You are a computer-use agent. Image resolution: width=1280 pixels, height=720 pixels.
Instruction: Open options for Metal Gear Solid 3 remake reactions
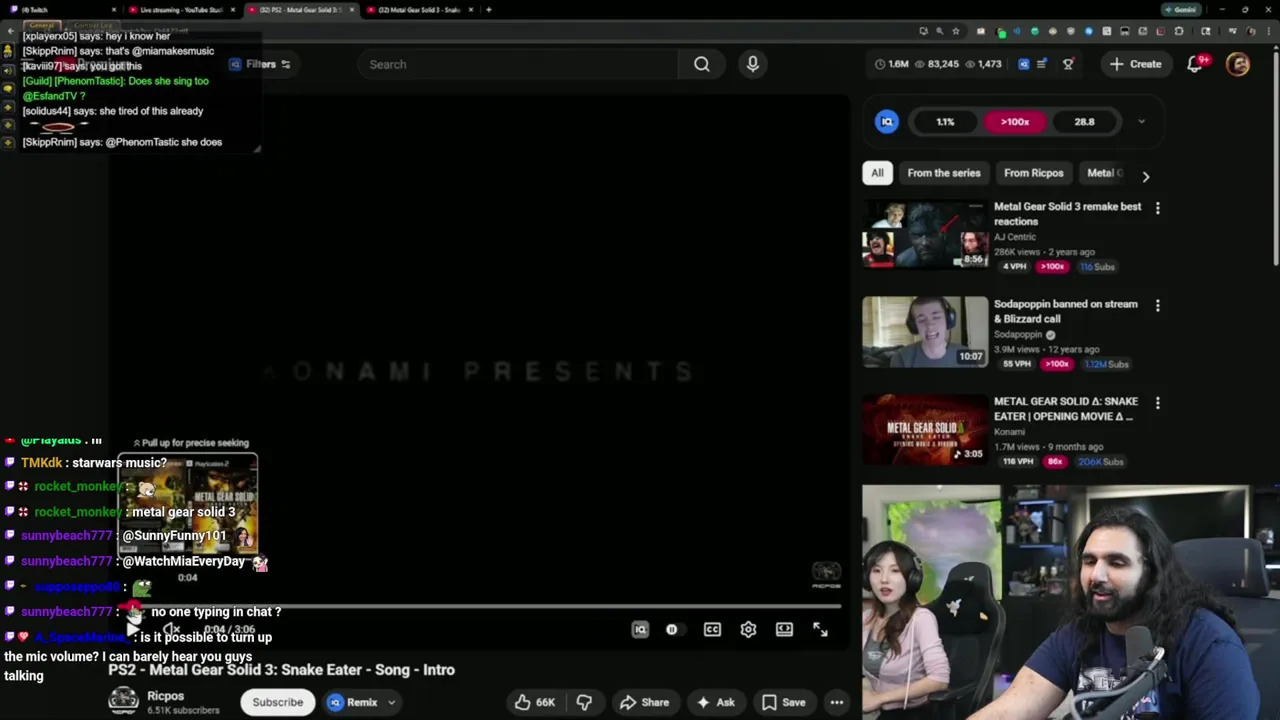[x=1158, y=208]
